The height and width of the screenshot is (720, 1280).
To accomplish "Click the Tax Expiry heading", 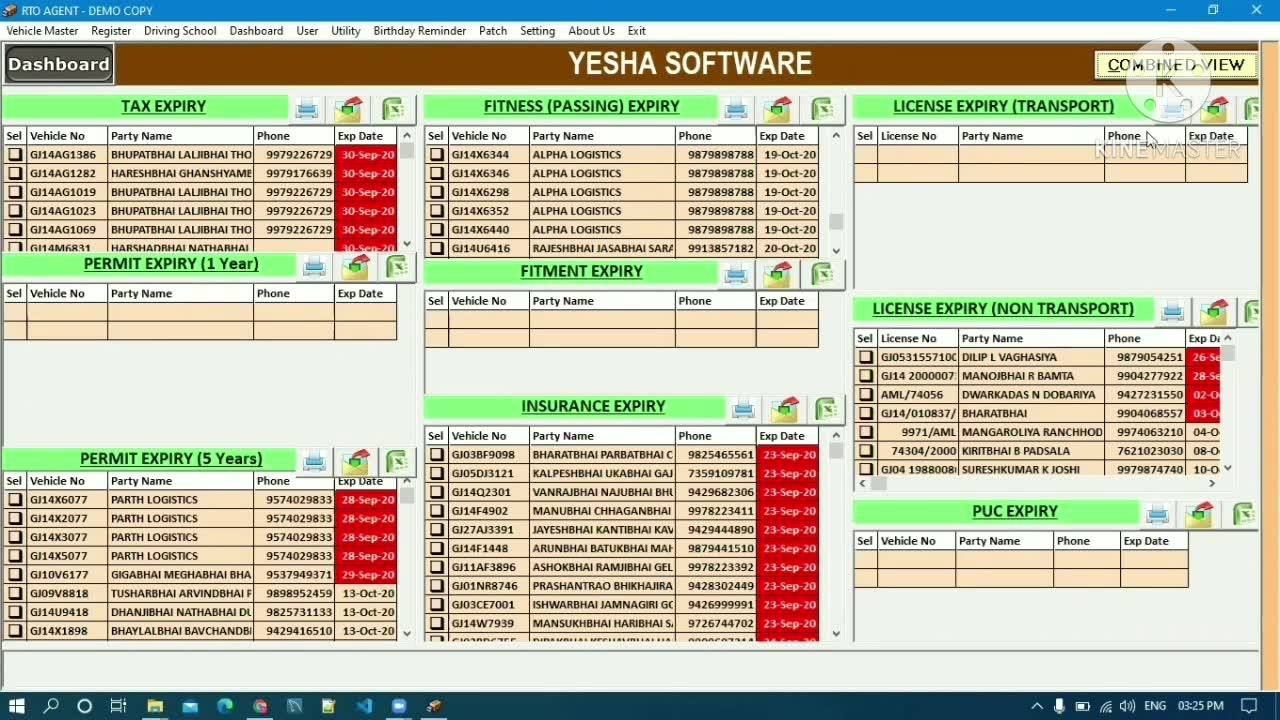I will point(164,107).
